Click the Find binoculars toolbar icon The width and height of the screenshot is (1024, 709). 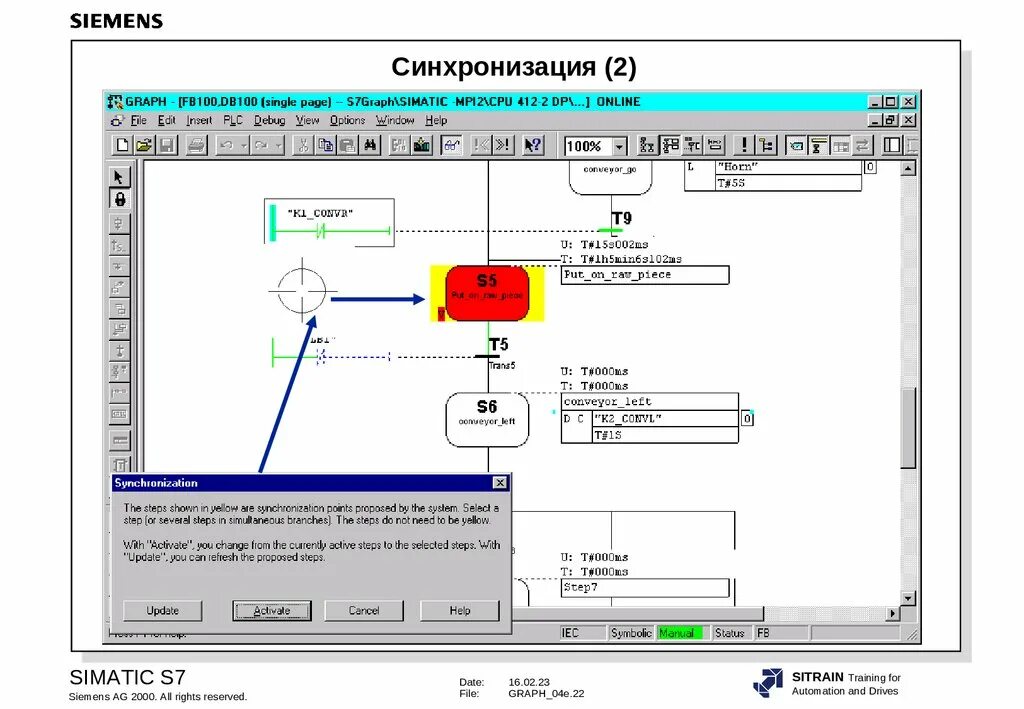click(x=370, y=145)
